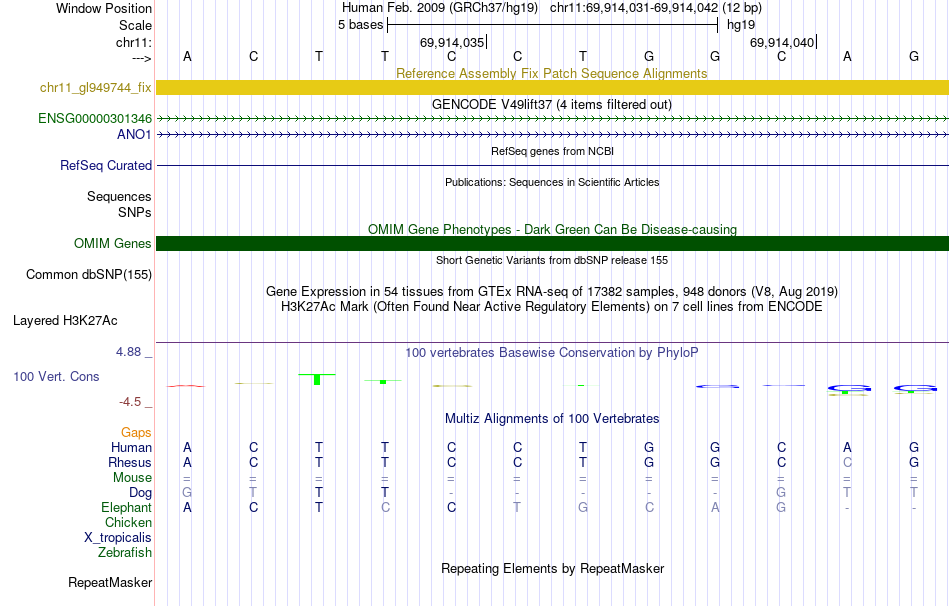
Task: Click the GTEx Gene Expression track title
Action: point(552,292)
